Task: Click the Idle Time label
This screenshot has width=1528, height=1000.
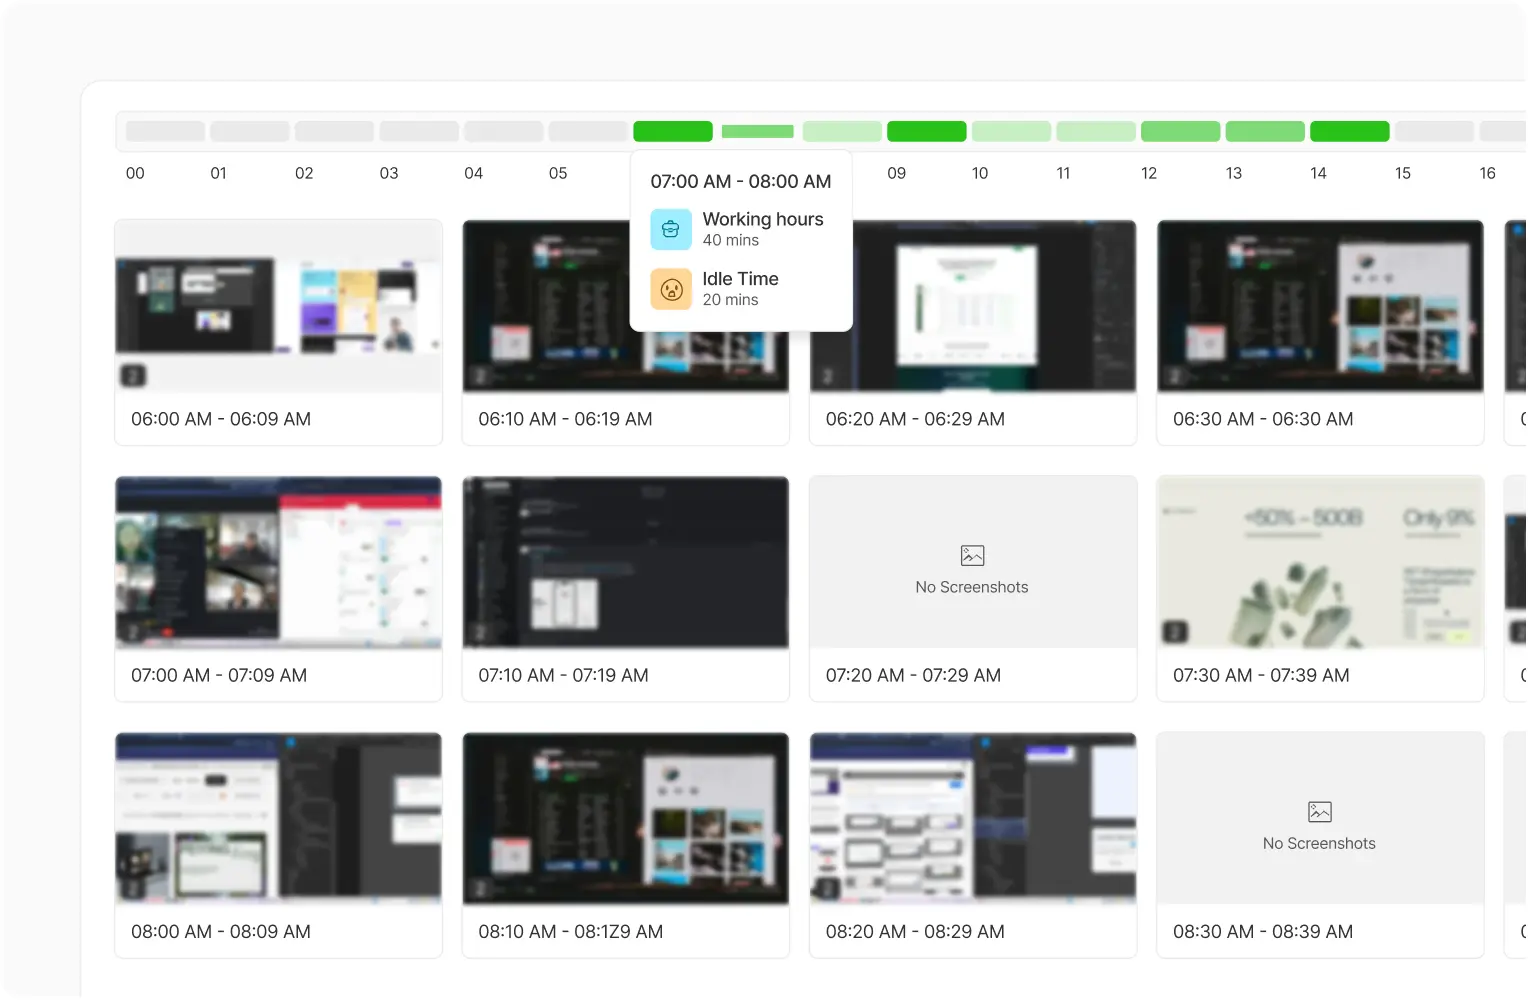Action: 741,279
